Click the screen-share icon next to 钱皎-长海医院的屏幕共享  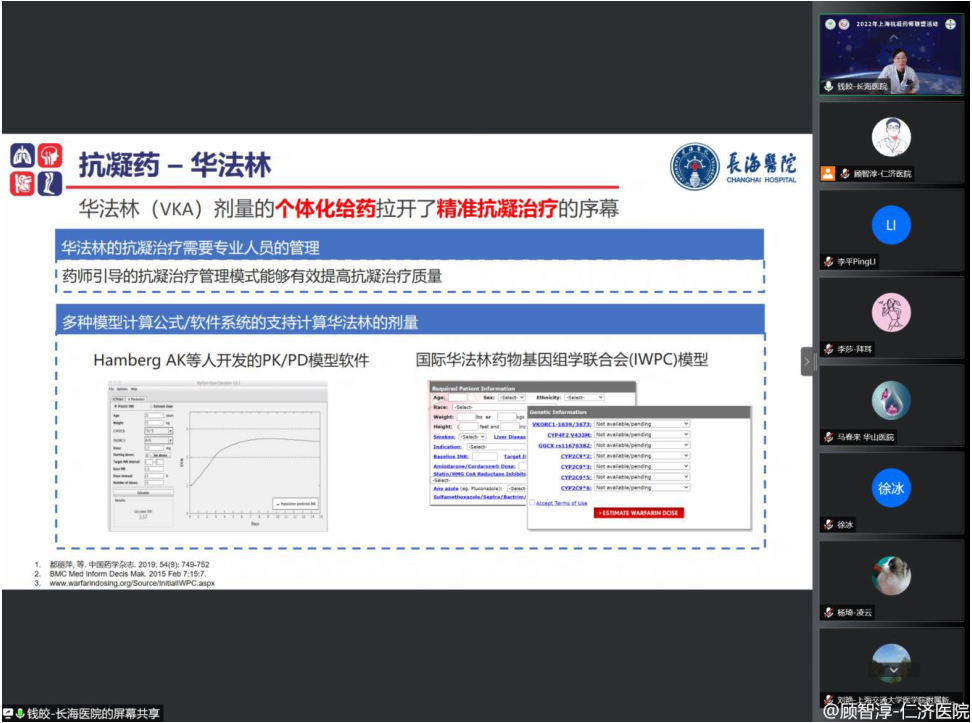(x=9, y=711)
